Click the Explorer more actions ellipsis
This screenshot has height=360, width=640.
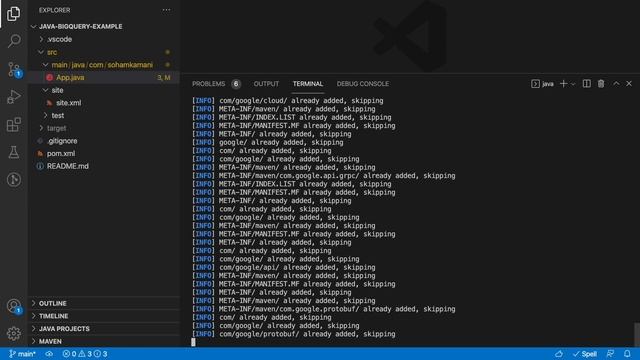click(x=167, y=10)
